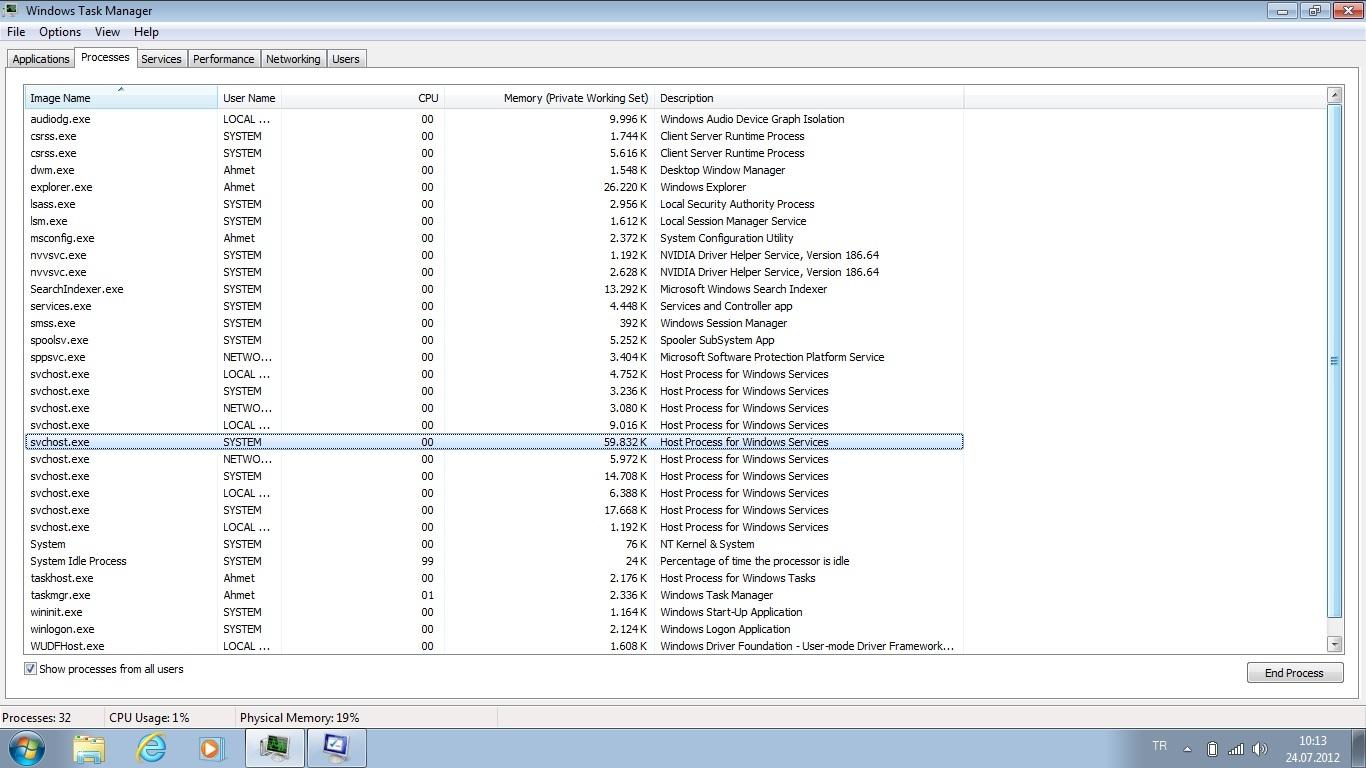Screen dimensions: 1366x768
Task: Sort by Image Name column header
Action: pos(121,98)
